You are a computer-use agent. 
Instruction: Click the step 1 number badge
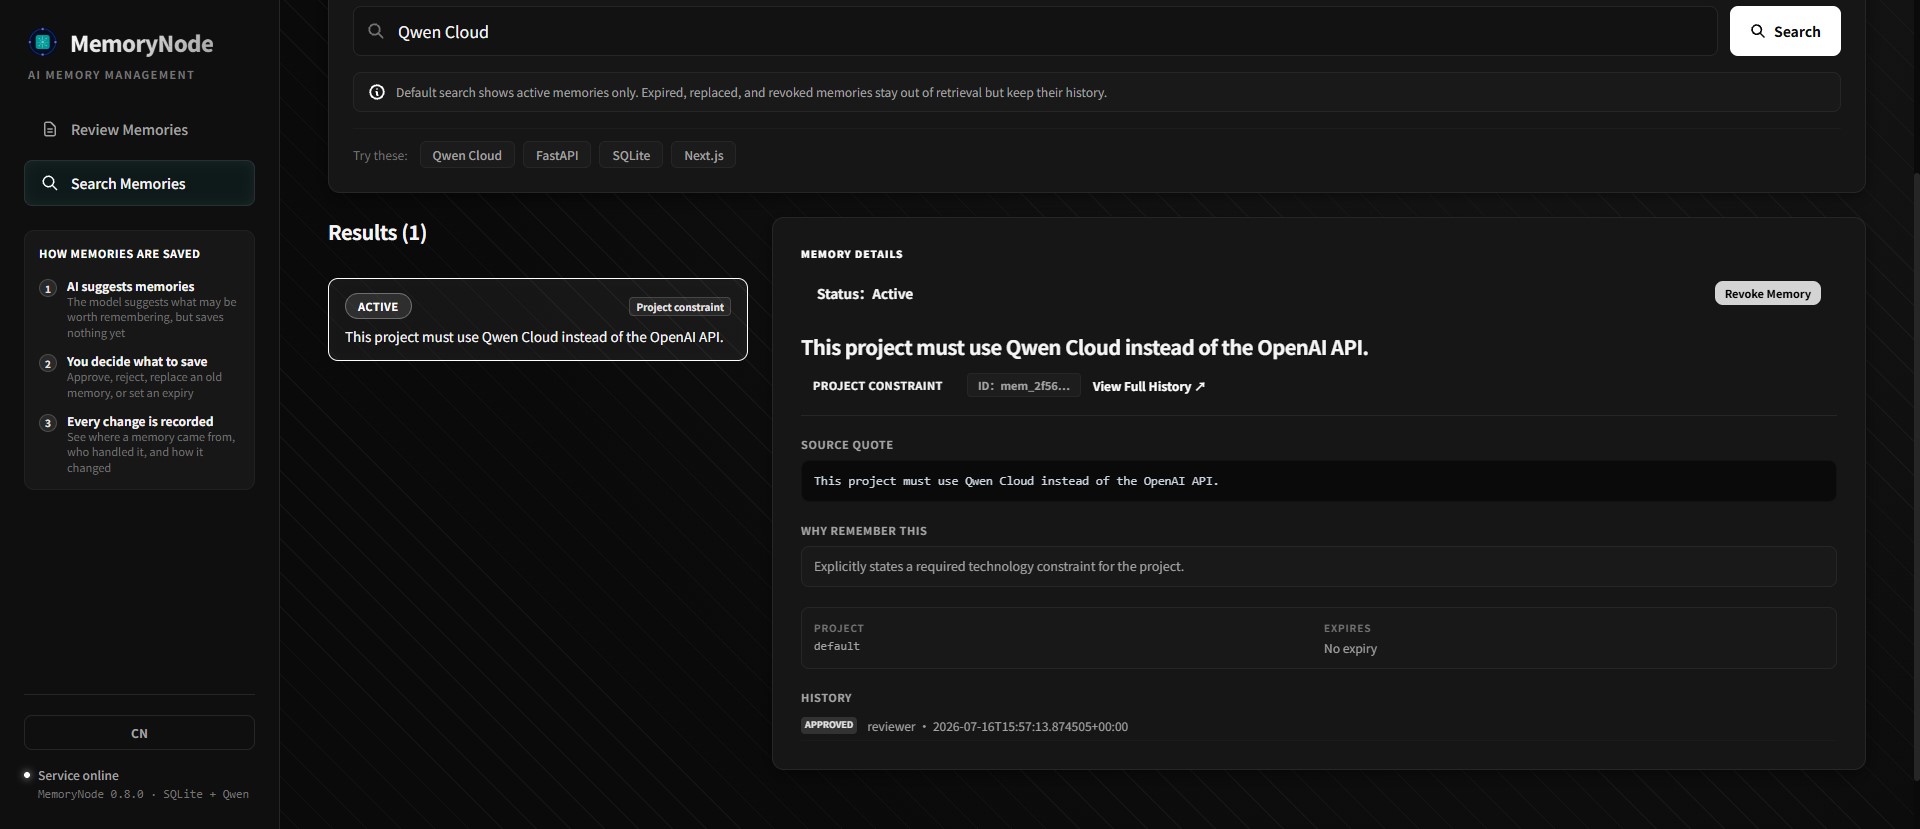point(47,289)
